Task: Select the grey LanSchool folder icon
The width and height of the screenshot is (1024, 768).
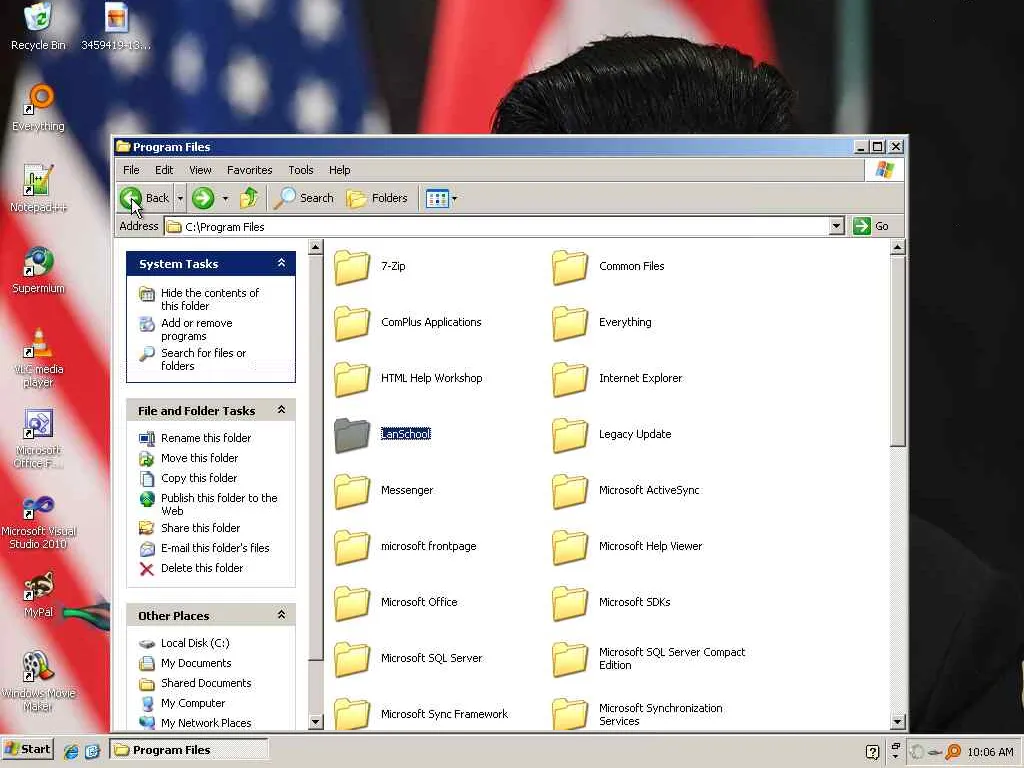Action: (x=352, y=434)
